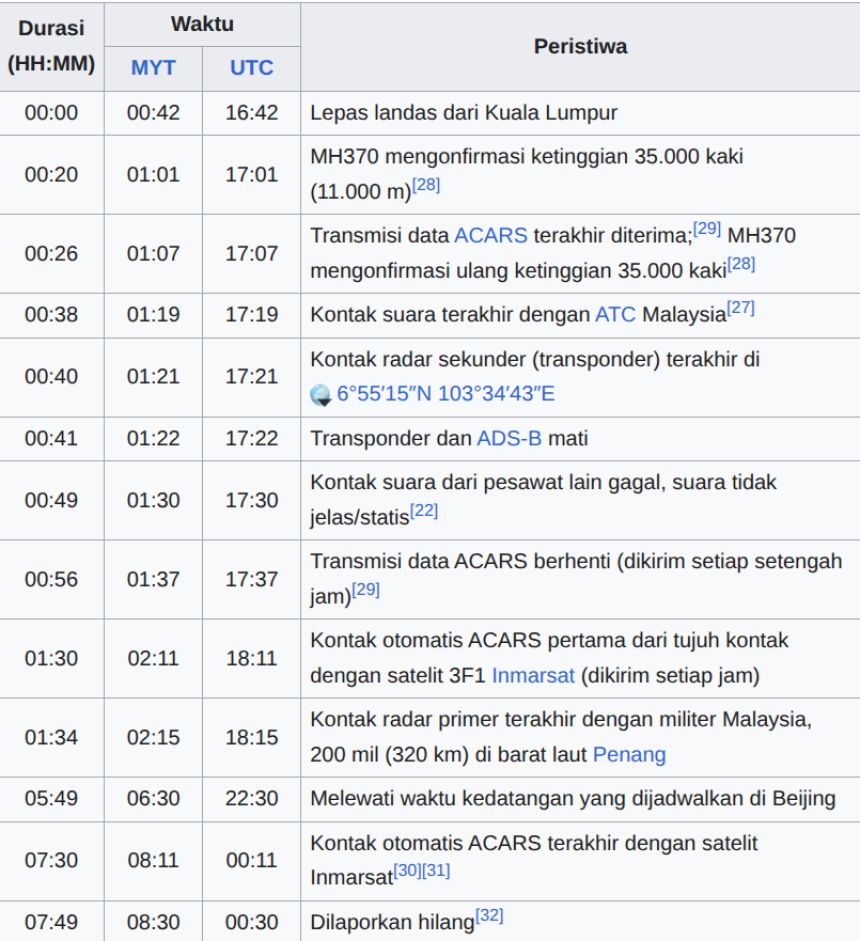Visit the Penang link
Viewport: 860px width, 941px height.
pos(629,754)
